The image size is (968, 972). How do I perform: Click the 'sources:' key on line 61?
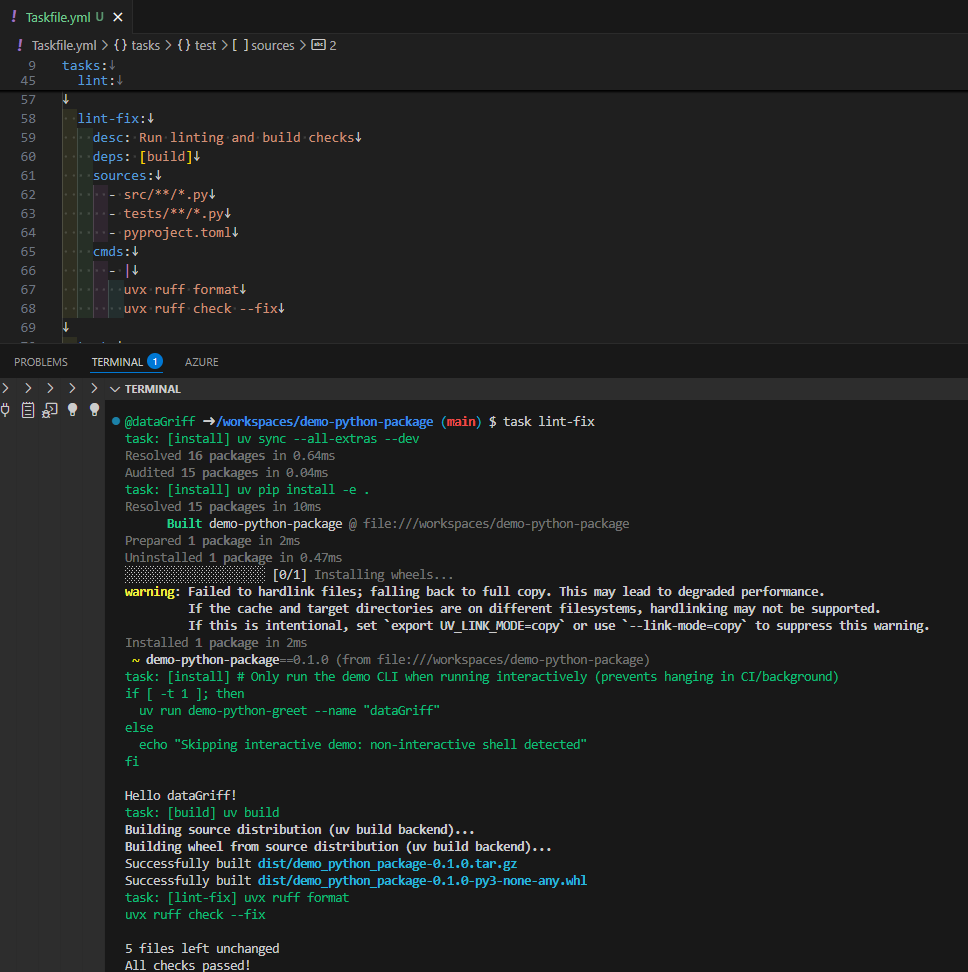point(123,176)
